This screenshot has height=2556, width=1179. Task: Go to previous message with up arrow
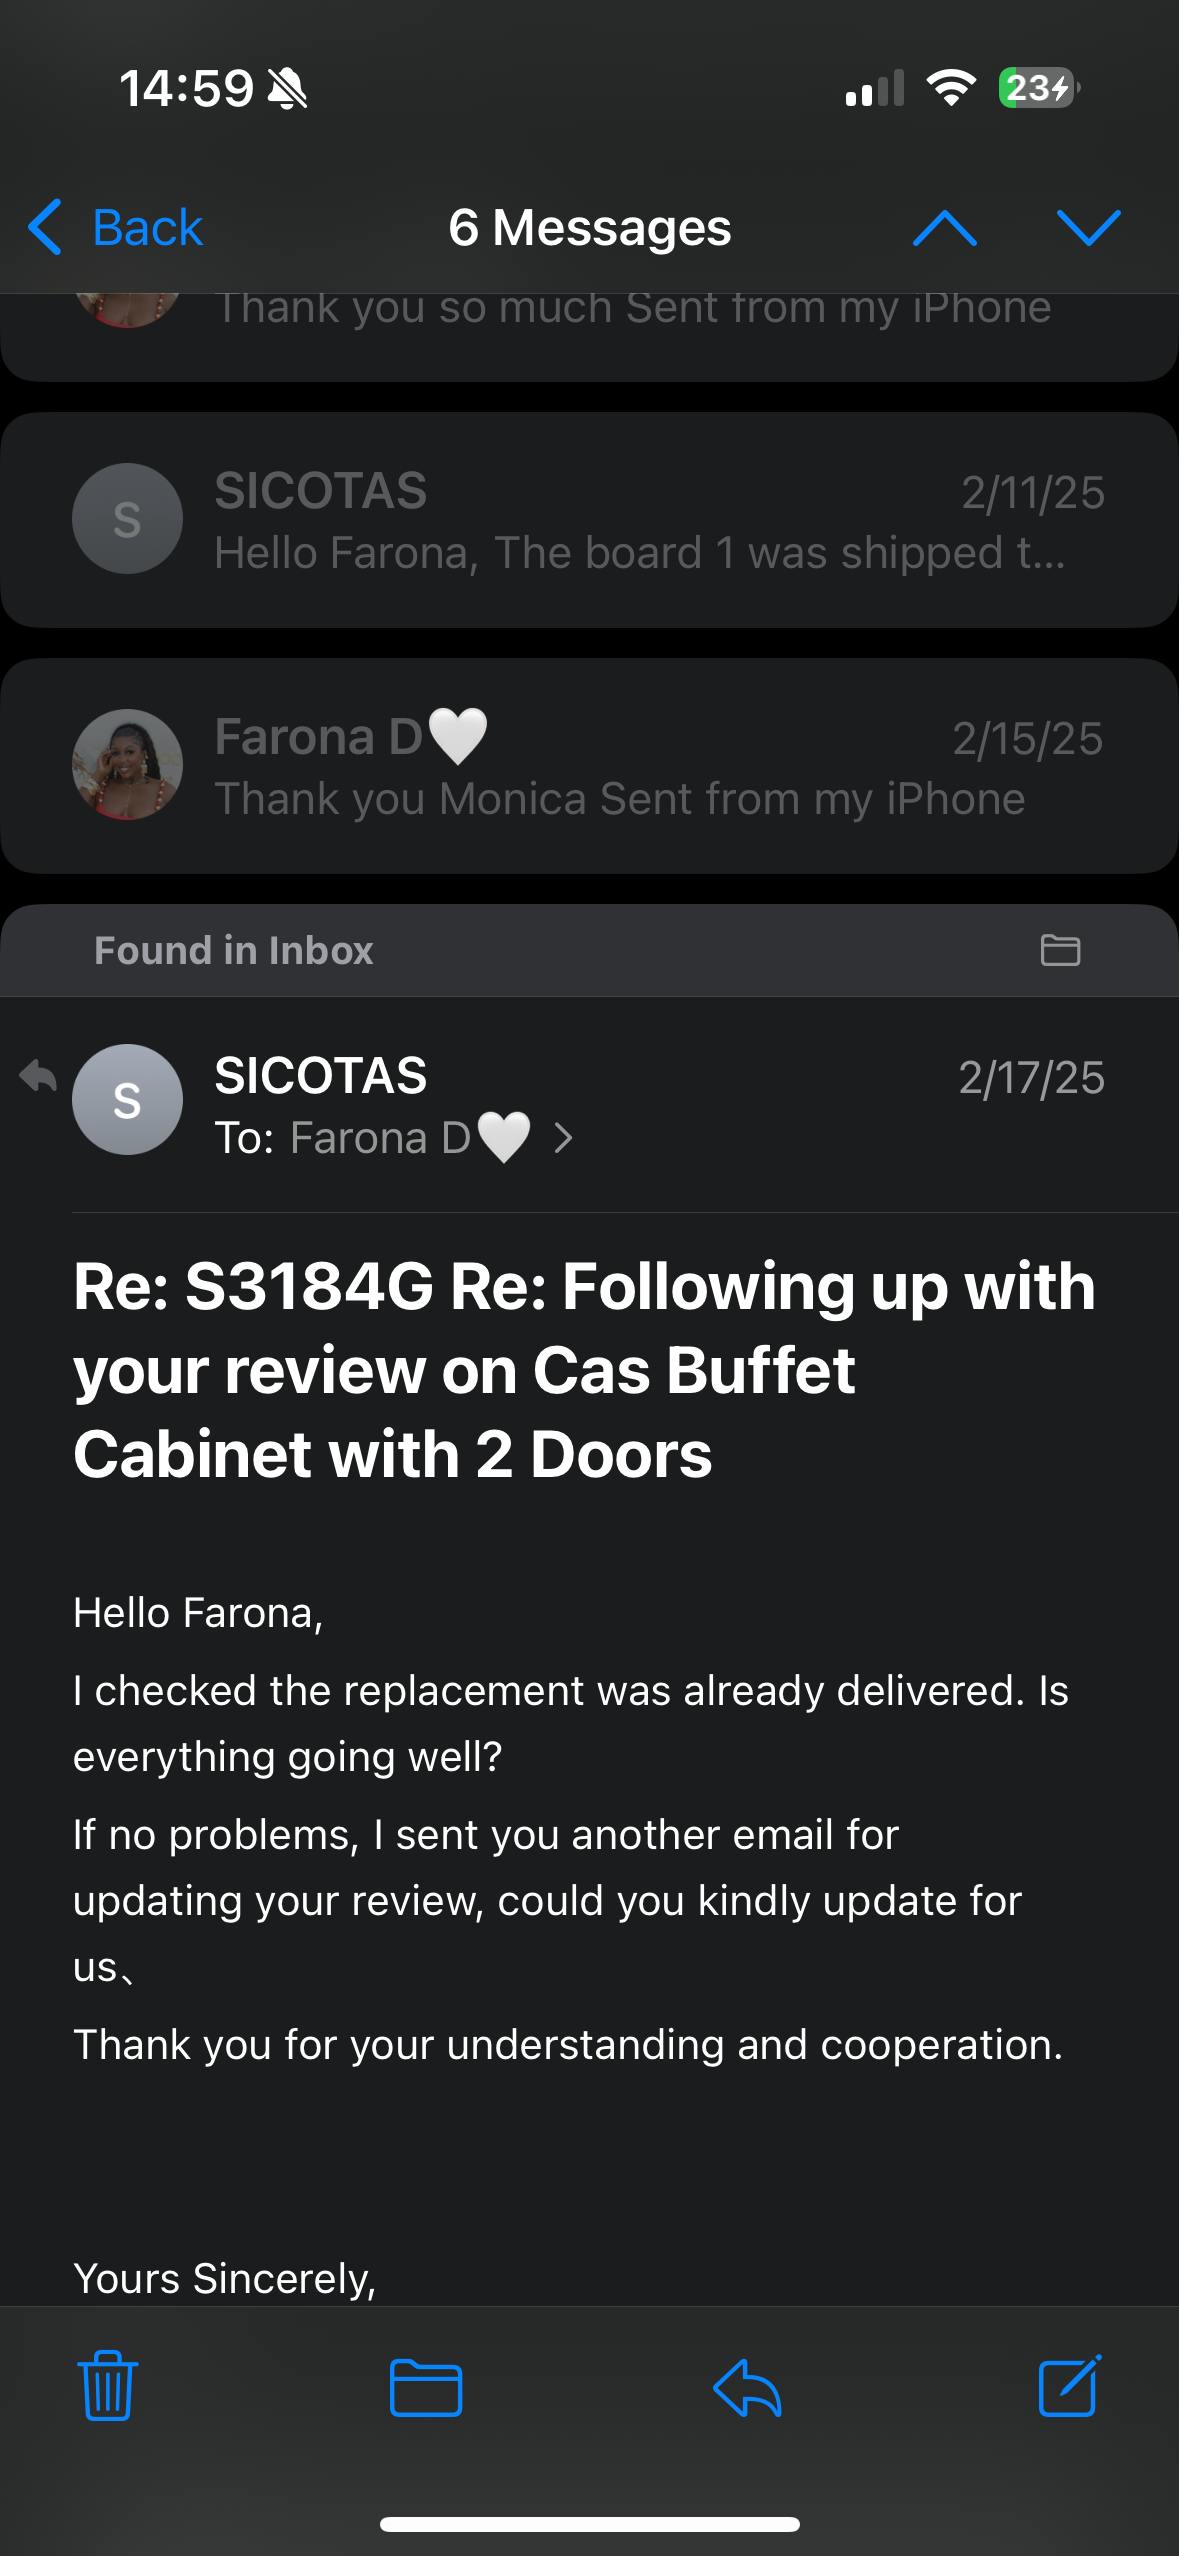(x=944, y=228)
